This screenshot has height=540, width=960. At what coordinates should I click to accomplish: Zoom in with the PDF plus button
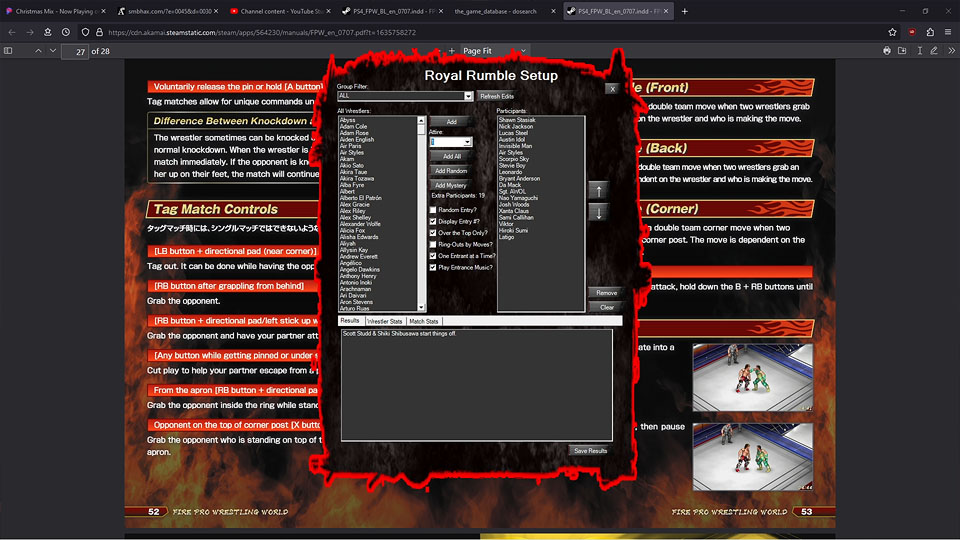coord(452,51)
